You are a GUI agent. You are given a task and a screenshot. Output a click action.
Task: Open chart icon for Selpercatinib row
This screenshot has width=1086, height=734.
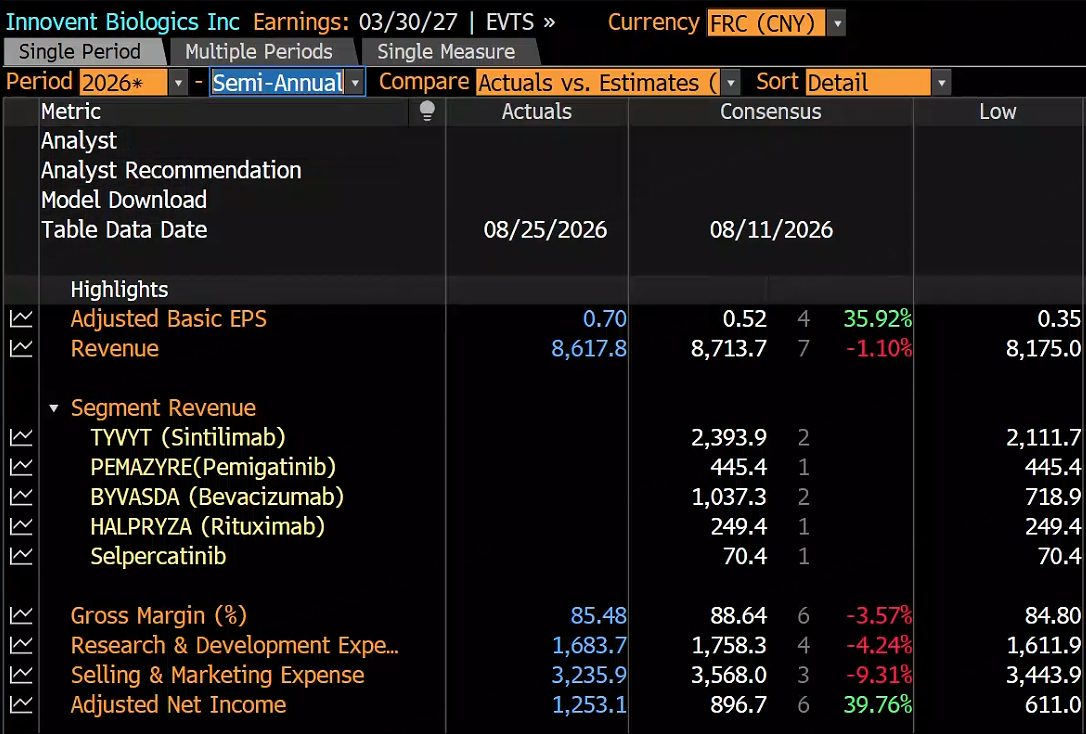21,557
